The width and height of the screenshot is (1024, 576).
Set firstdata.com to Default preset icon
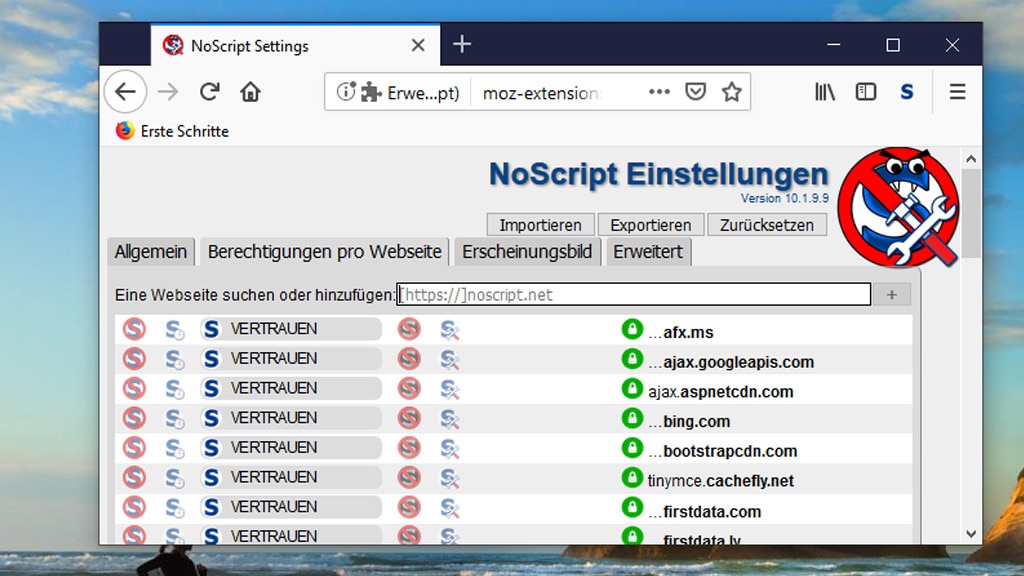[x=135, y=507]
